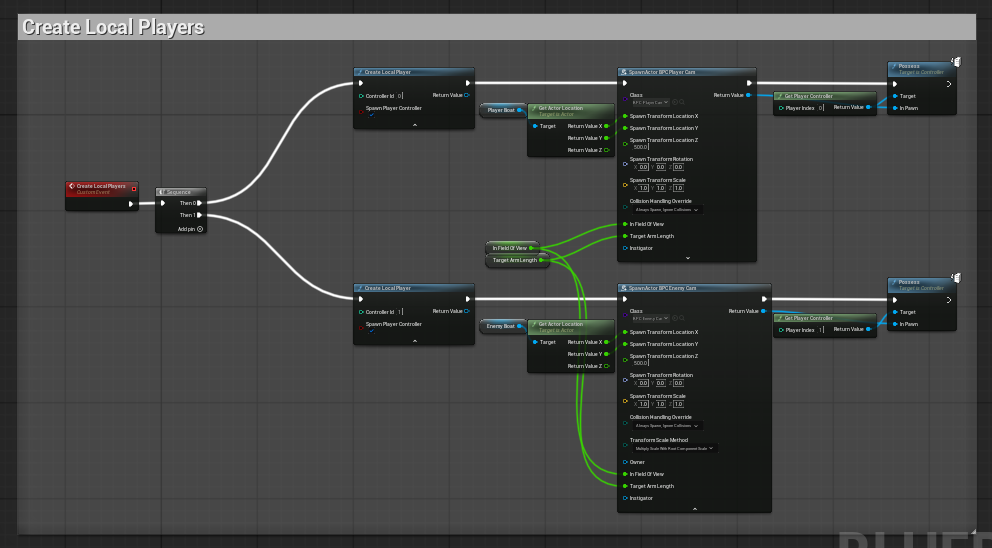Click browse-to-asset magnifier on Enemy Cam Class

(682, 318)
